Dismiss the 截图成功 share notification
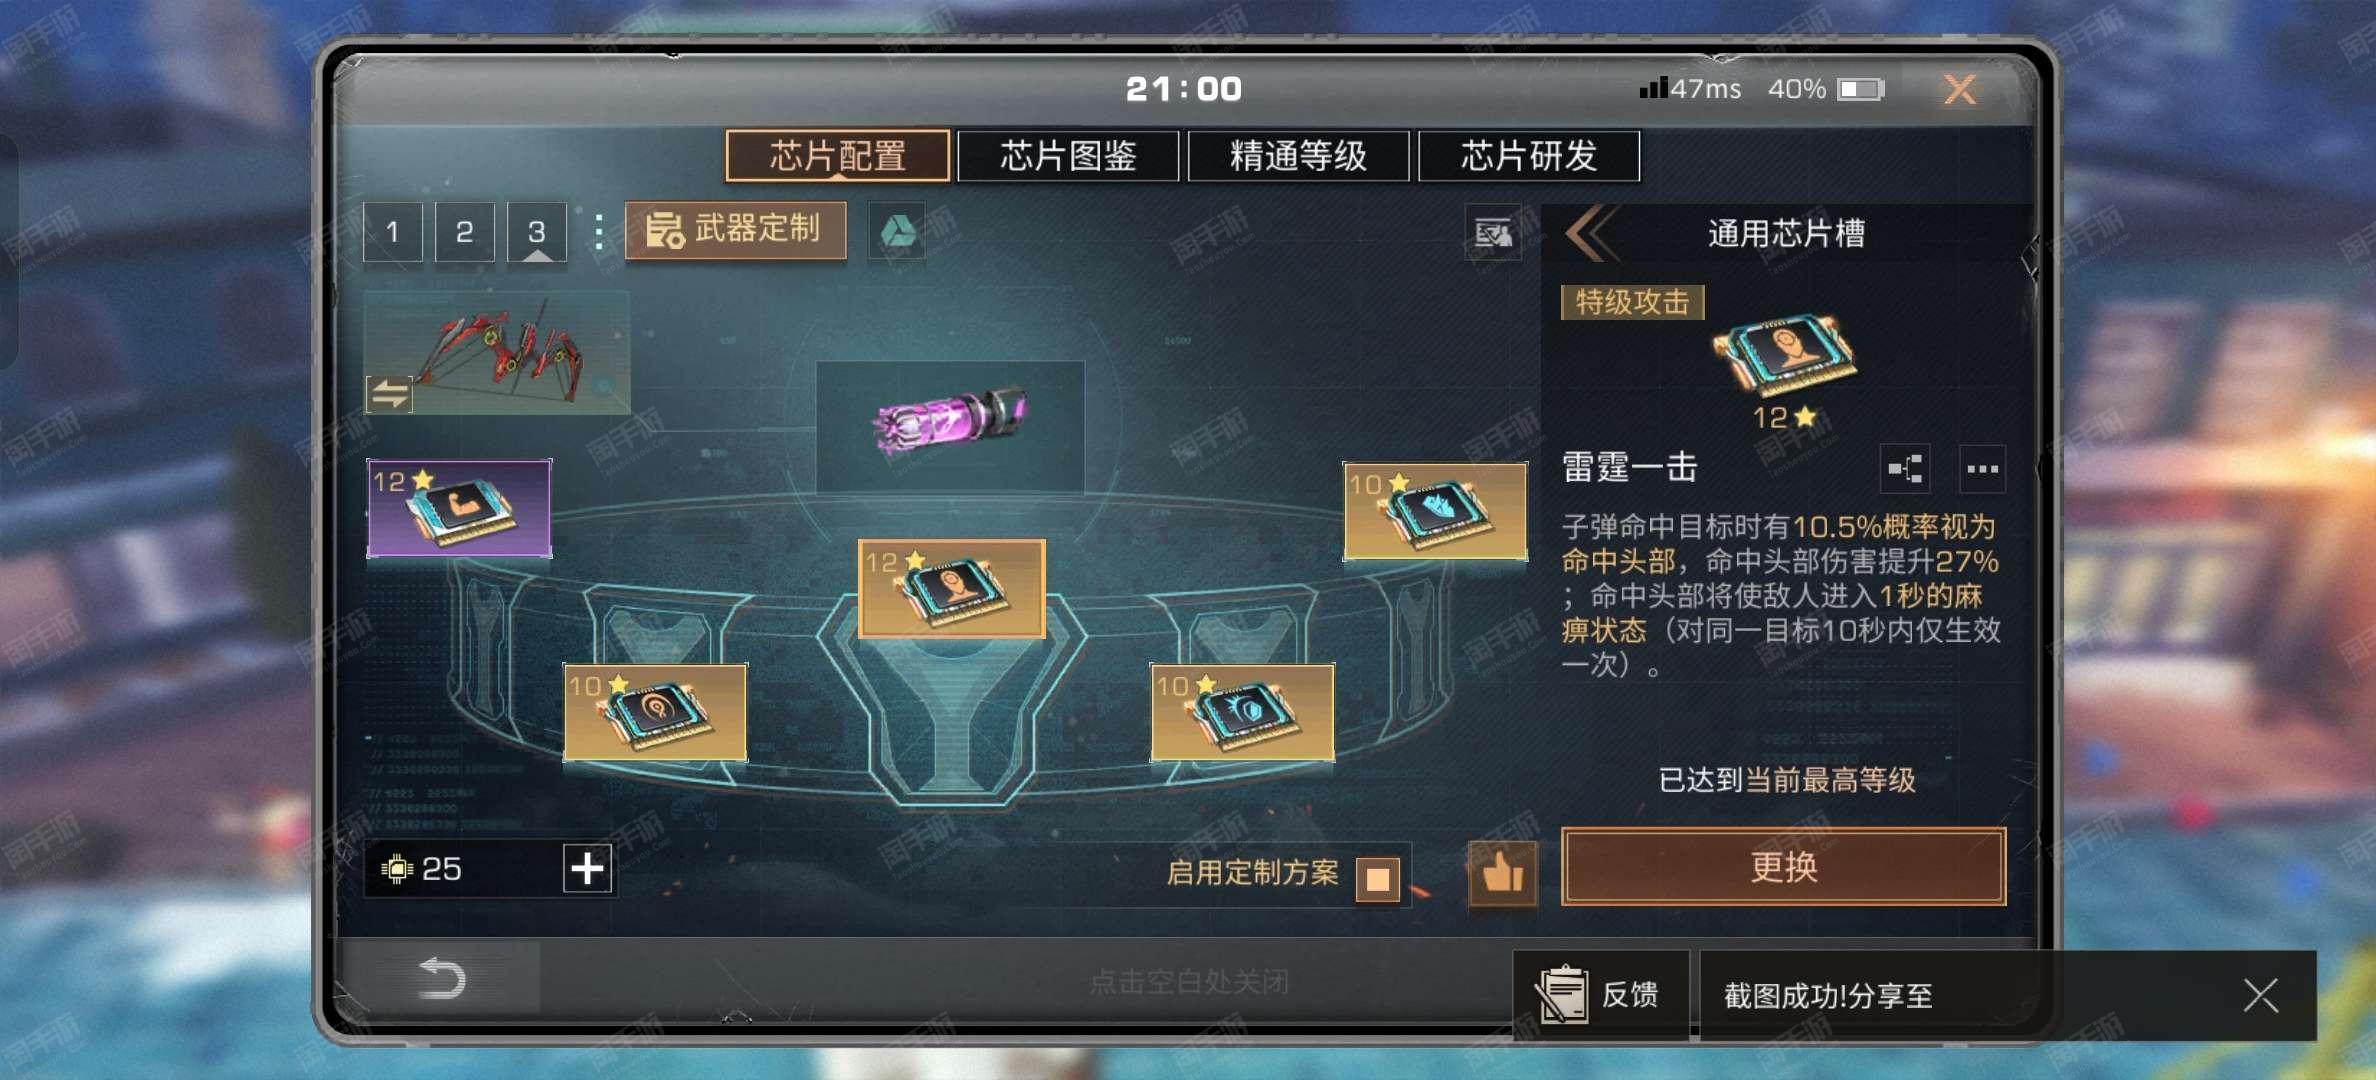The image size is (2376, 1080). click(x=2260, y=995)
